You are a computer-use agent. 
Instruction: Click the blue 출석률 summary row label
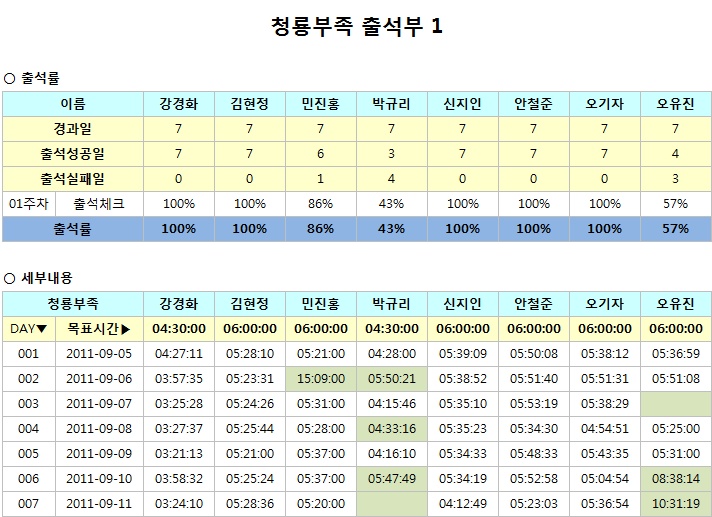point(73,229)
